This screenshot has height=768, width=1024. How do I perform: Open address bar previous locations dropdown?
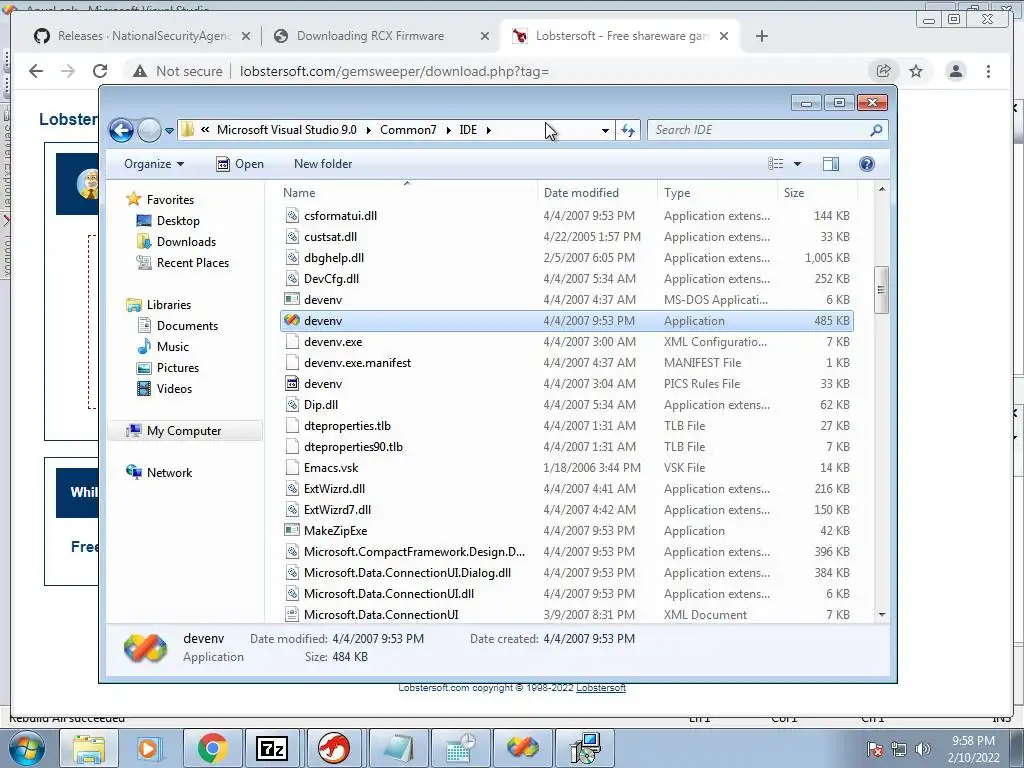tap(605, 131)
